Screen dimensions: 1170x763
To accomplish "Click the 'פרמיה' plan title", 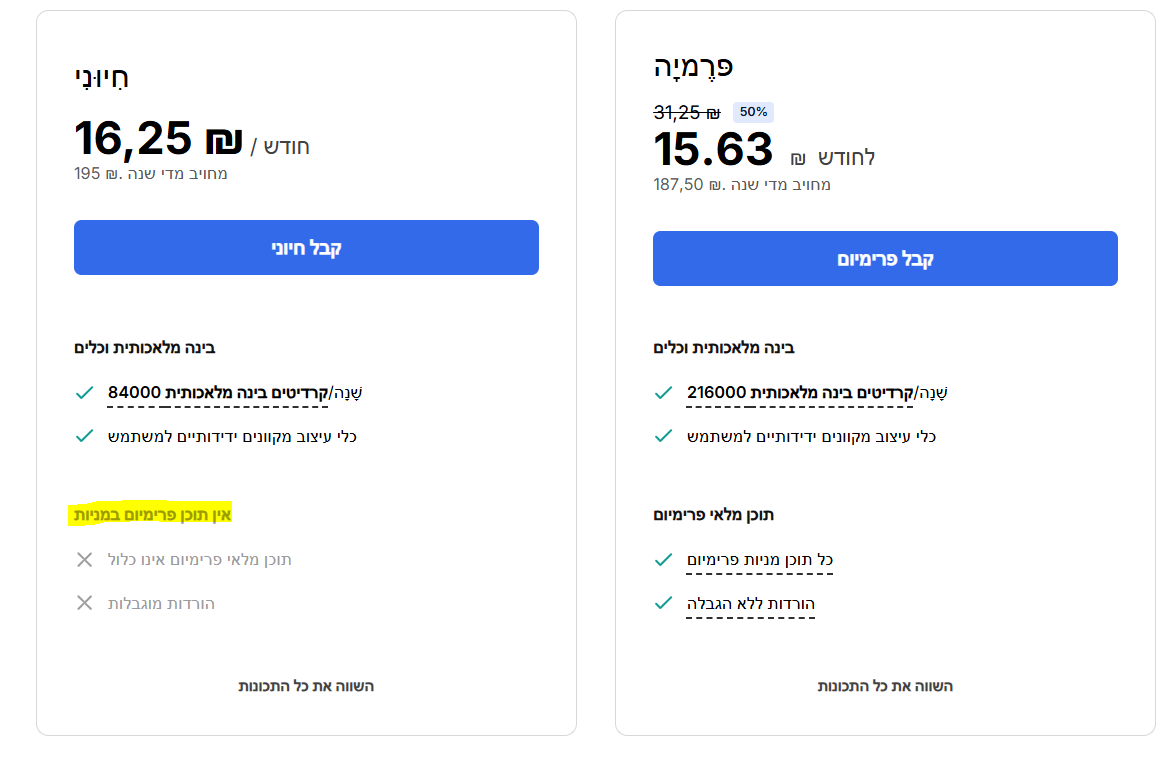I will pyautogui.click(x=693, y=67).
